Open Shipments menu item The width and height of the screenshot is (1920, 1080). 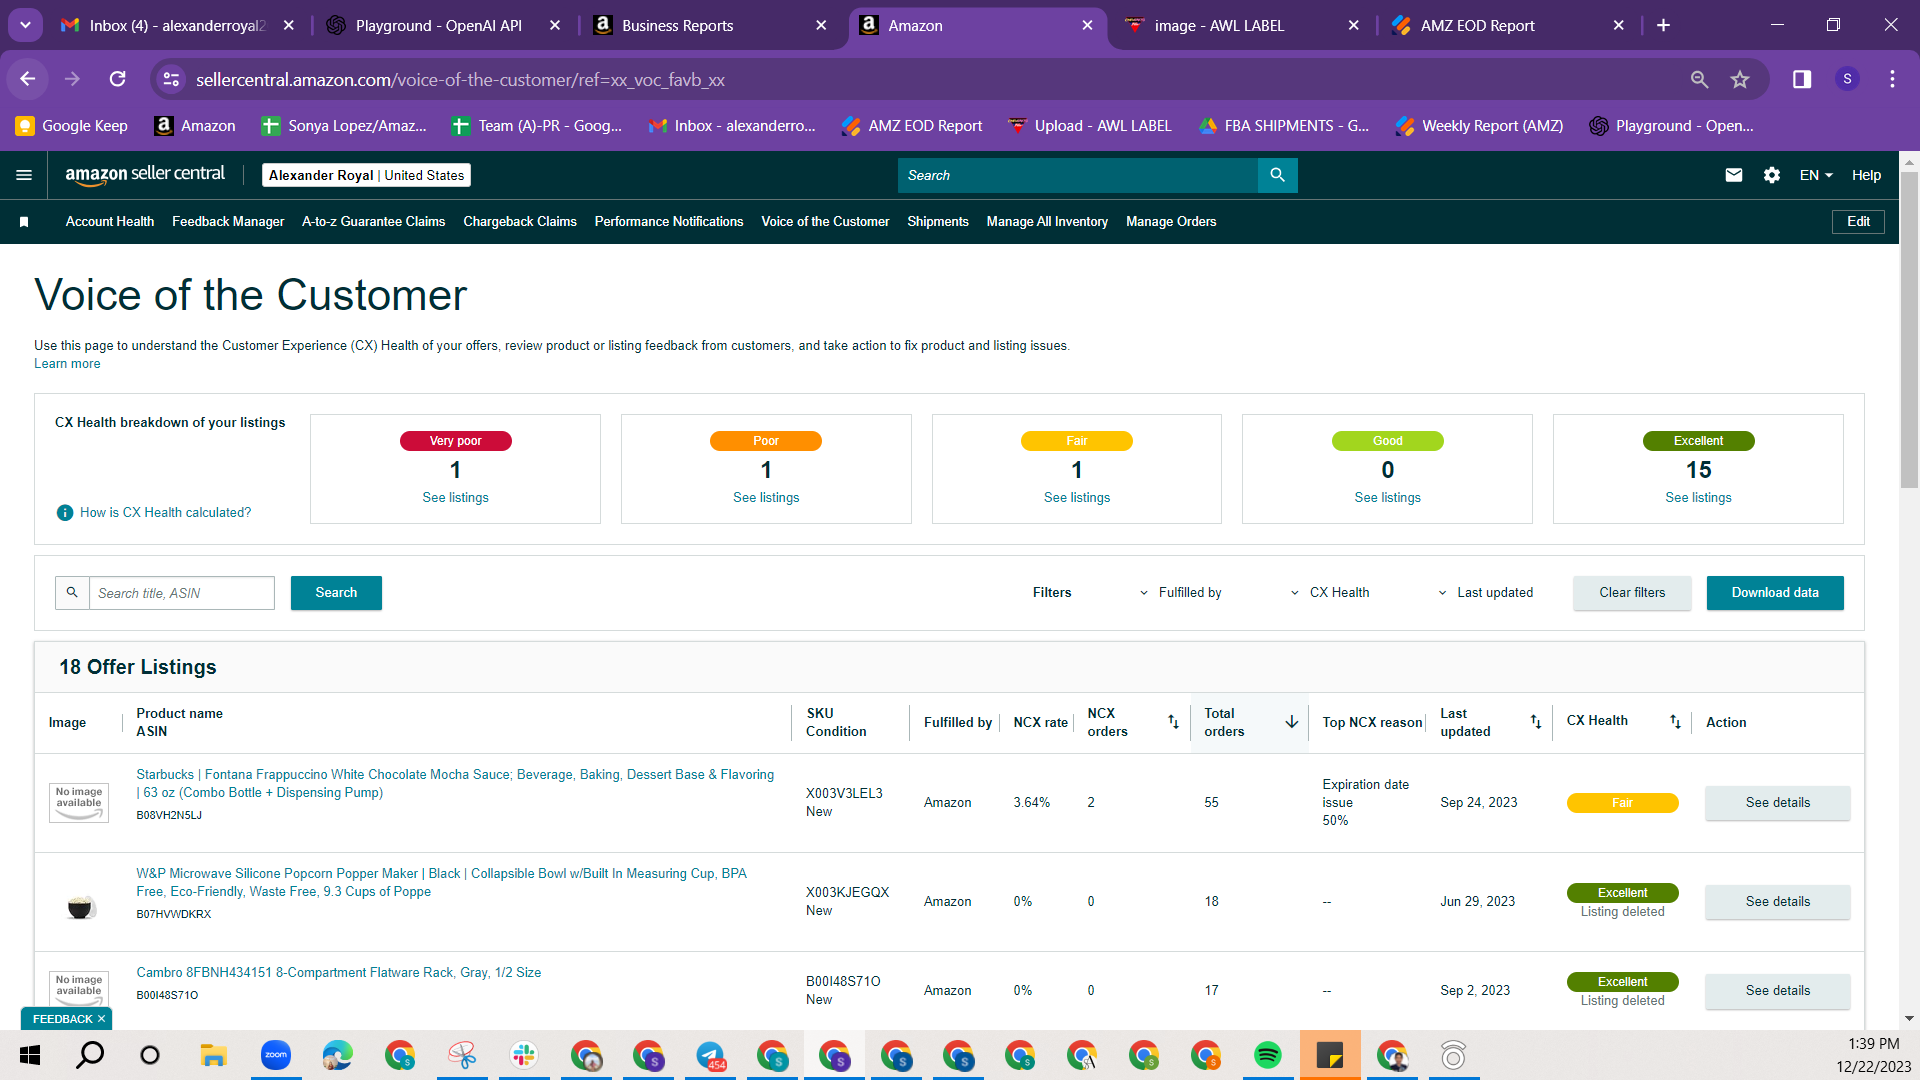point(938,222)
